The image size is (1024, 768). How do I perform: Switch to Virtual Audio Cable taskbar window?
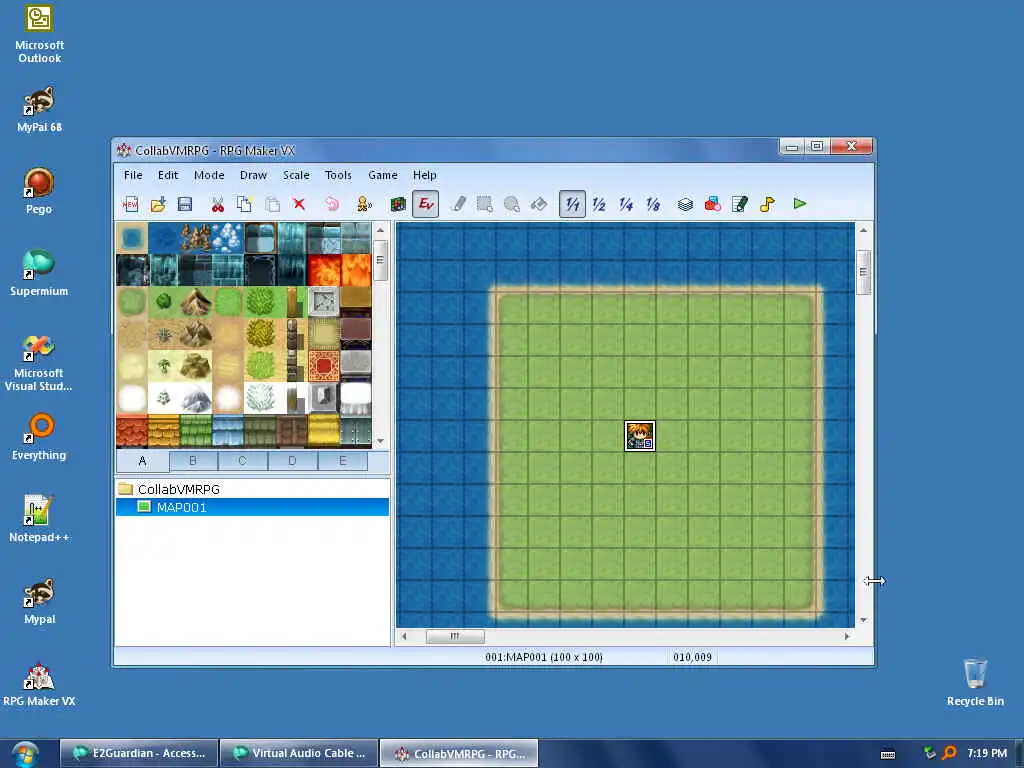click(x=299, y=753)
